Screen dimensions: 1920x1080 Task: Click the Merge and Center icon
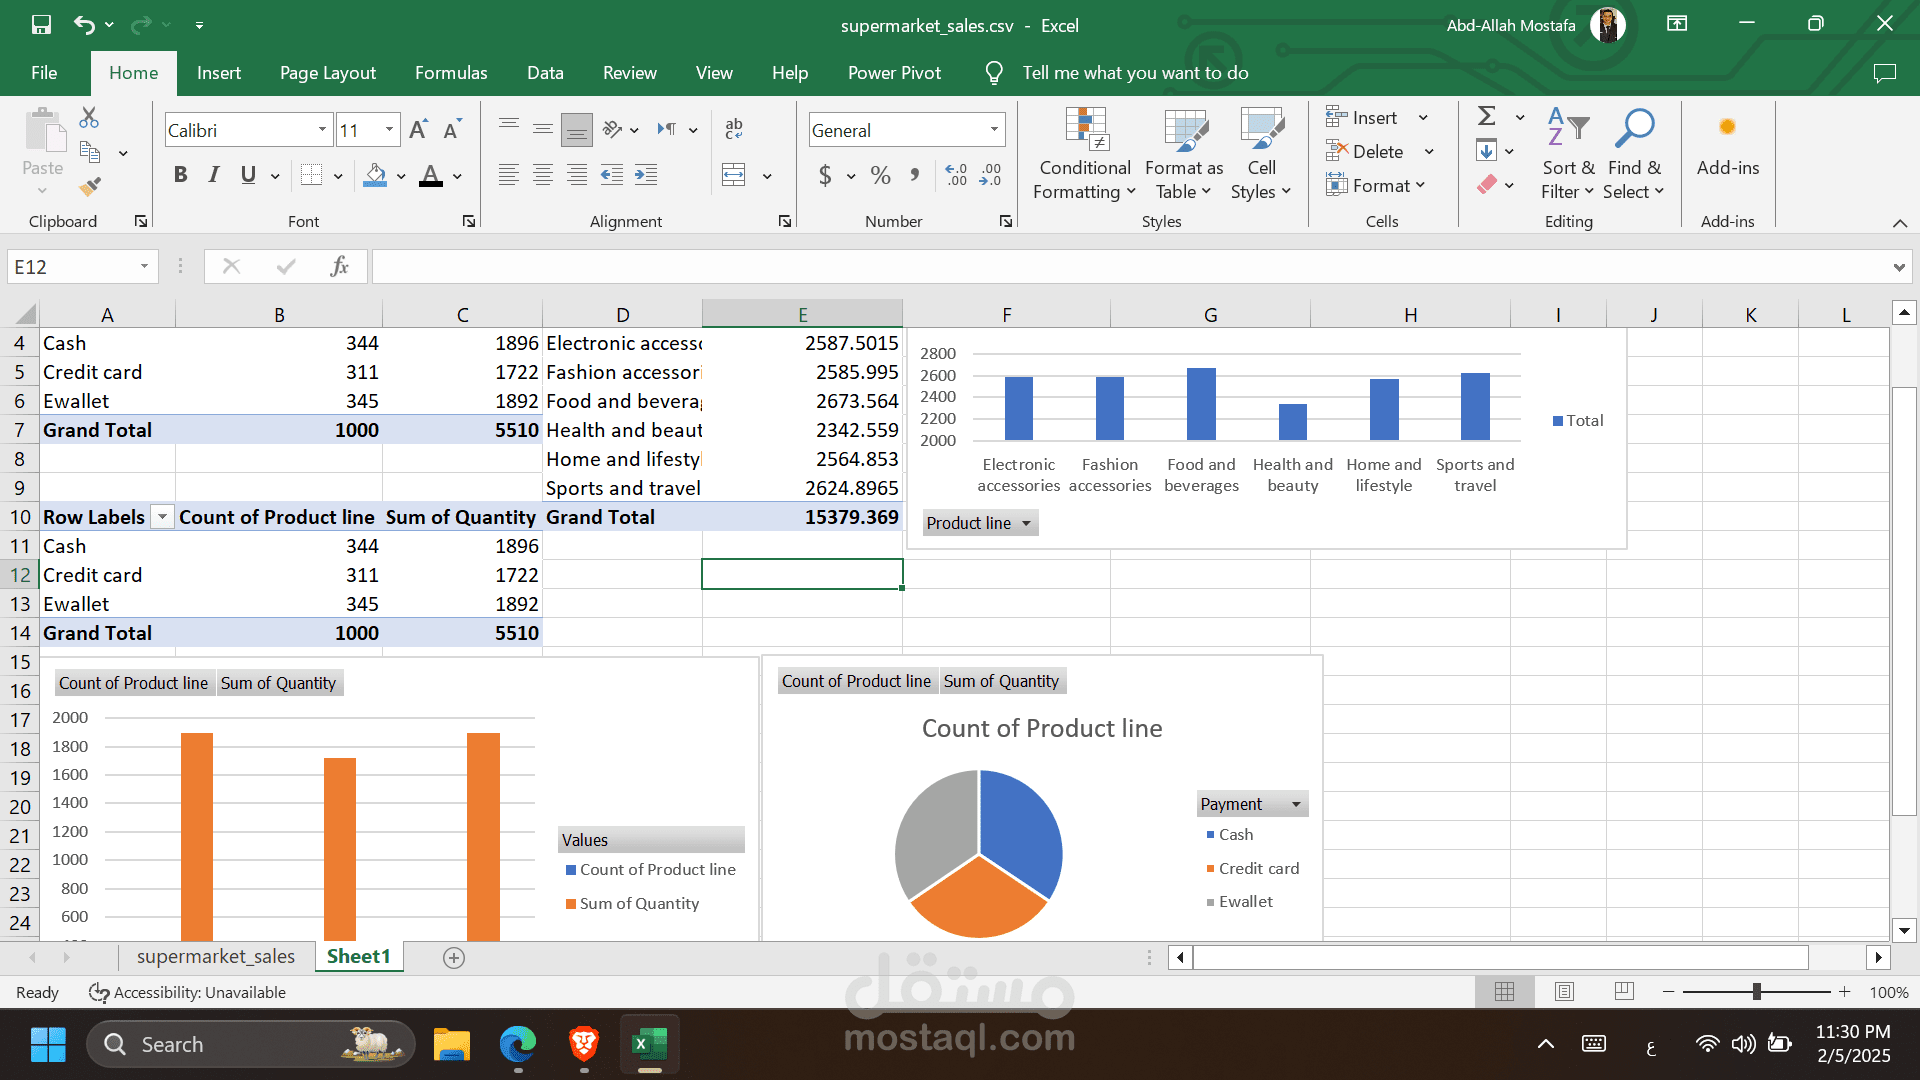tap(734, 175)
